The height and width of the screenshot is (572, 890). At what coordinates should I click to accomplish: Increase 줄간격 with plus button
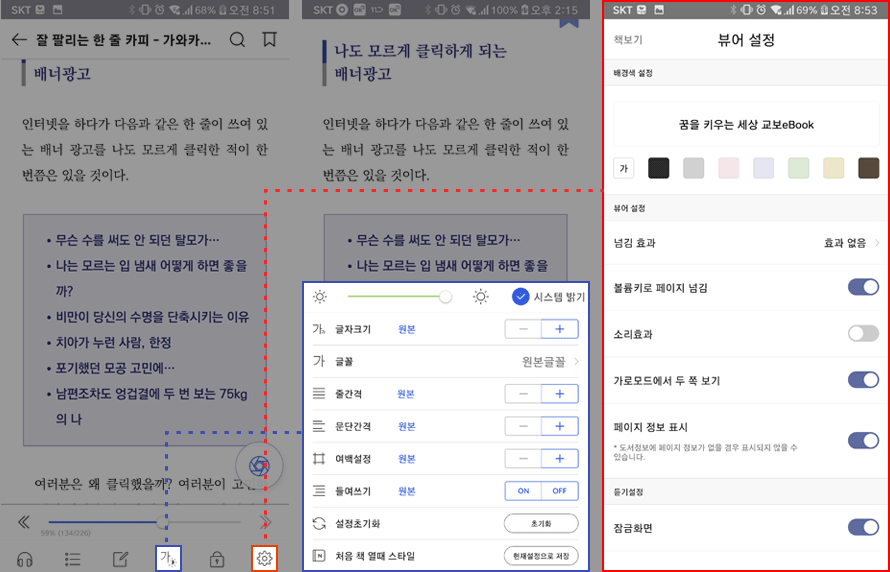[x=560, y=394]
